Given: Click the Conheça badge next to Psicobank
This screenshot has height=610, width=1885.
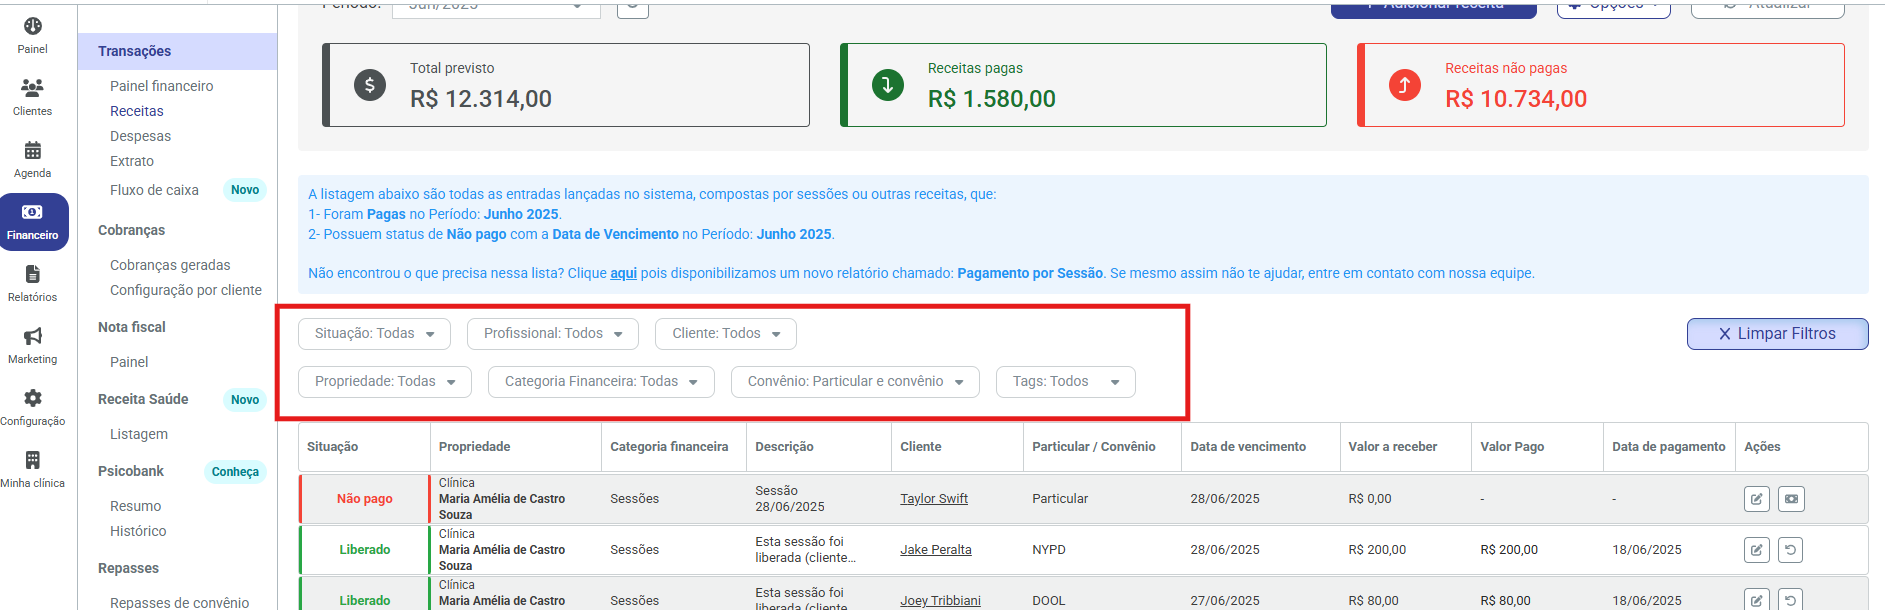Looking at the screenshot, I should click(x=235, y=472).
